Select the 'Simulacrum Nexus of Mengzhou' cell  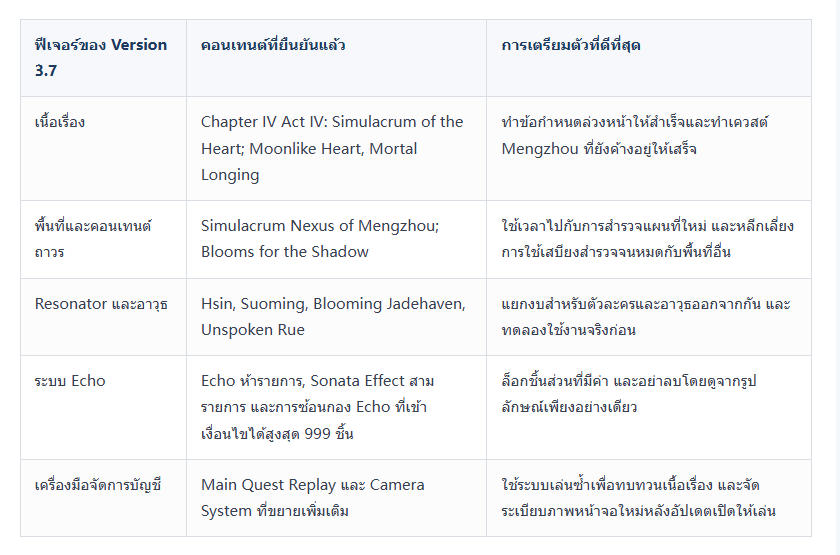click(x=336, y=239)
